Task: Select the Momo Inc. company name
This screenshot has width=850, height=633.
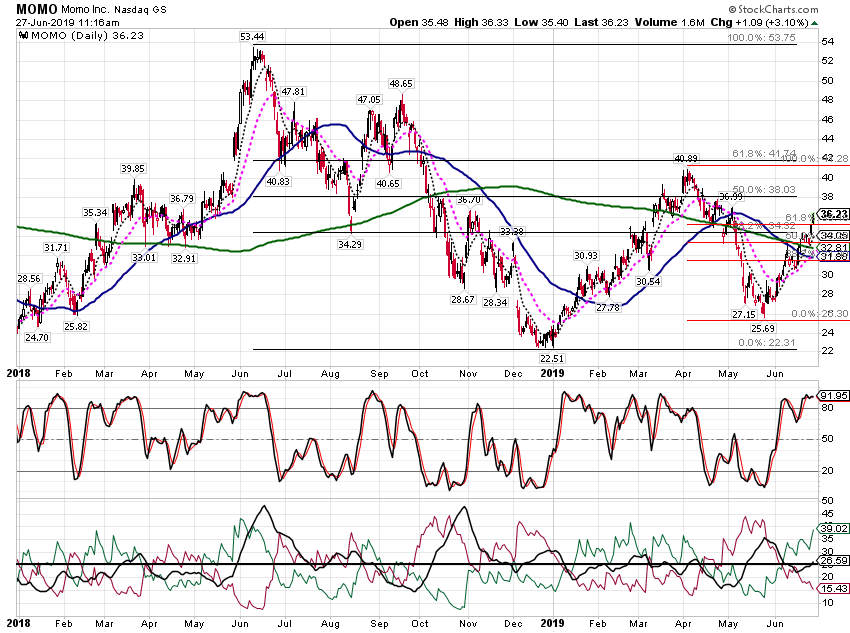Action: [x=86, y=10]
